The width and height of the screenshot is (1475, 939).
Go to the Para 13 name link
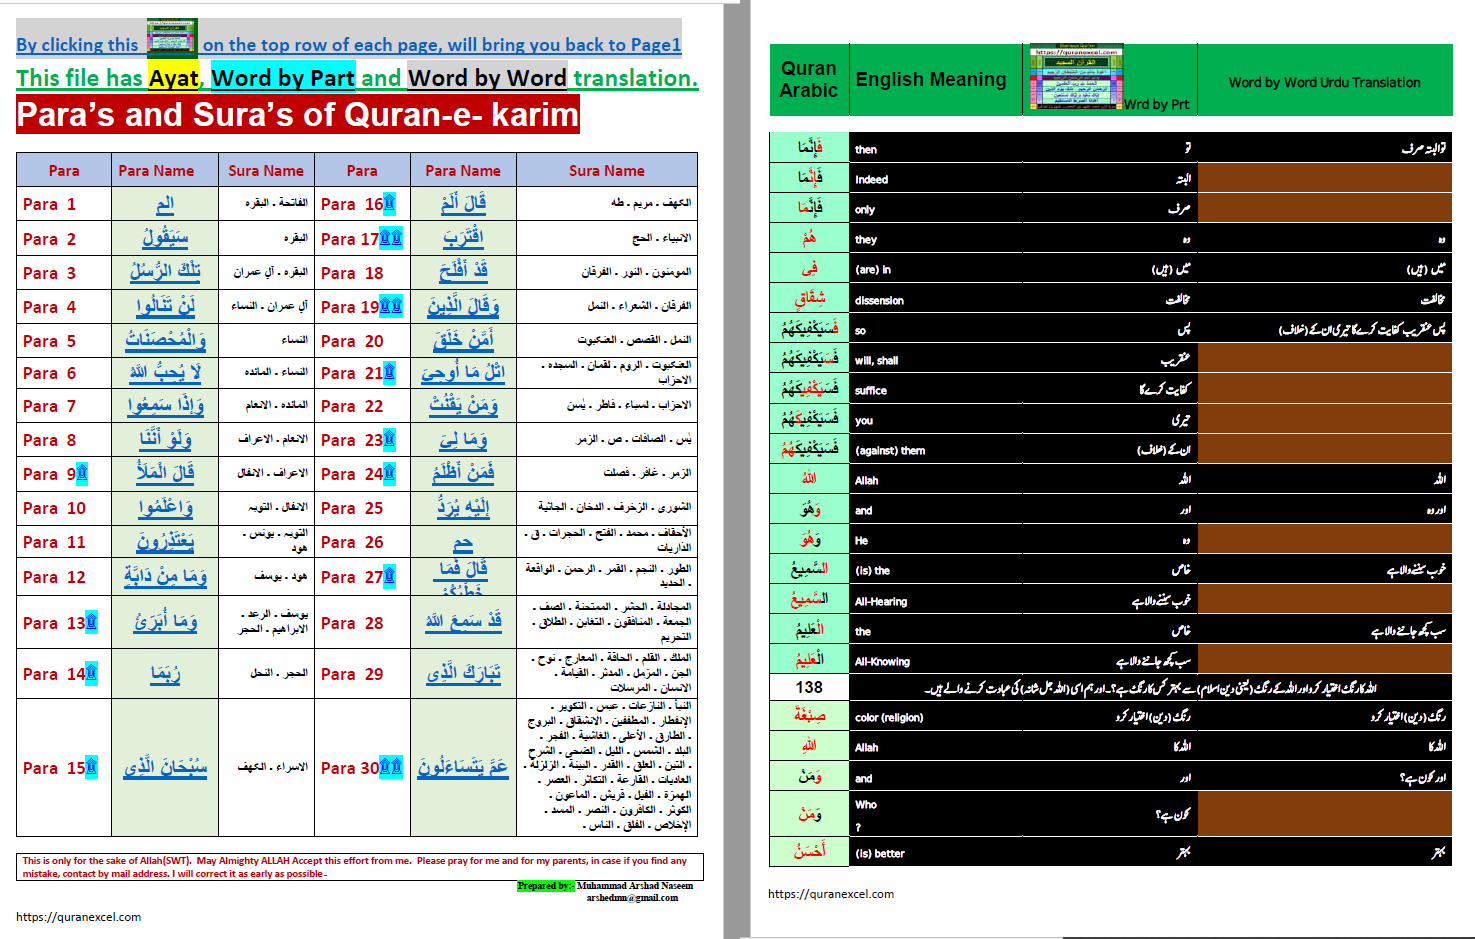165,622
